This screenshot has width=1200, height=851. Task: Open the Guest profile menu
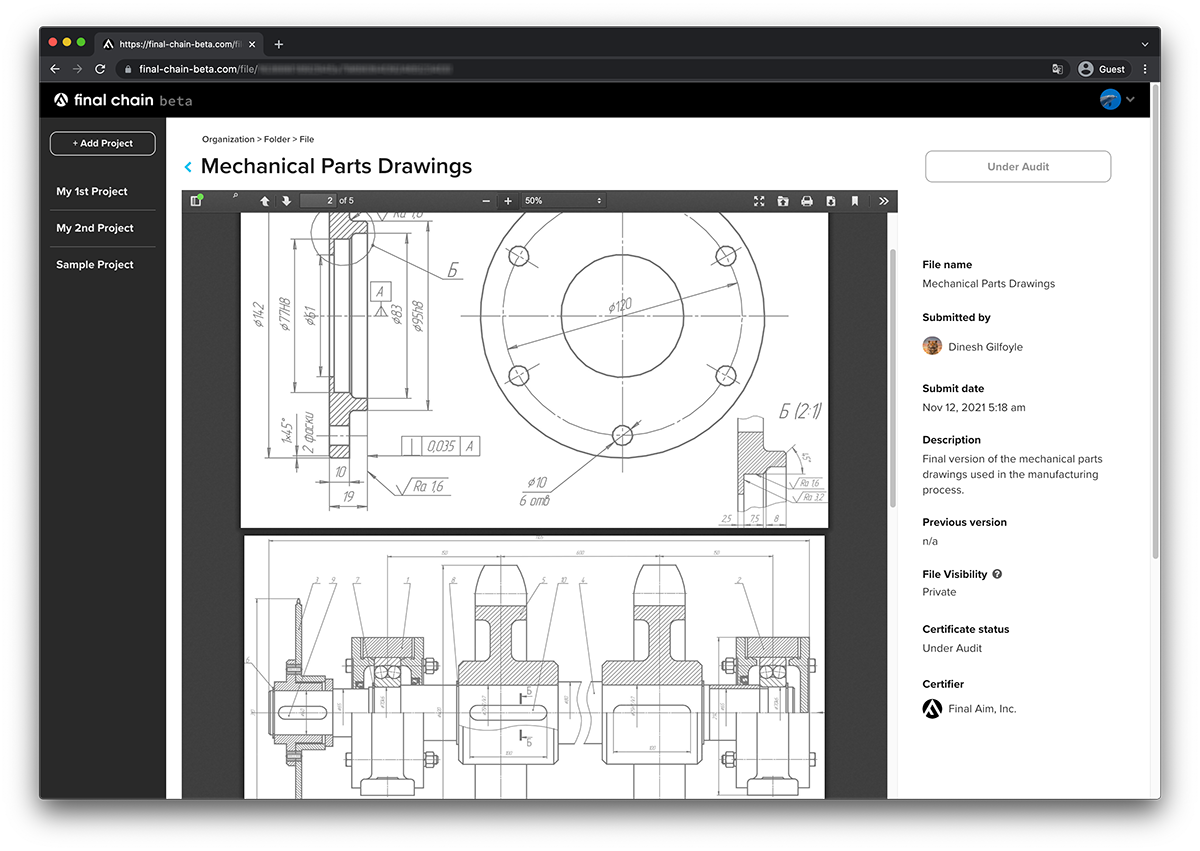1102,69
